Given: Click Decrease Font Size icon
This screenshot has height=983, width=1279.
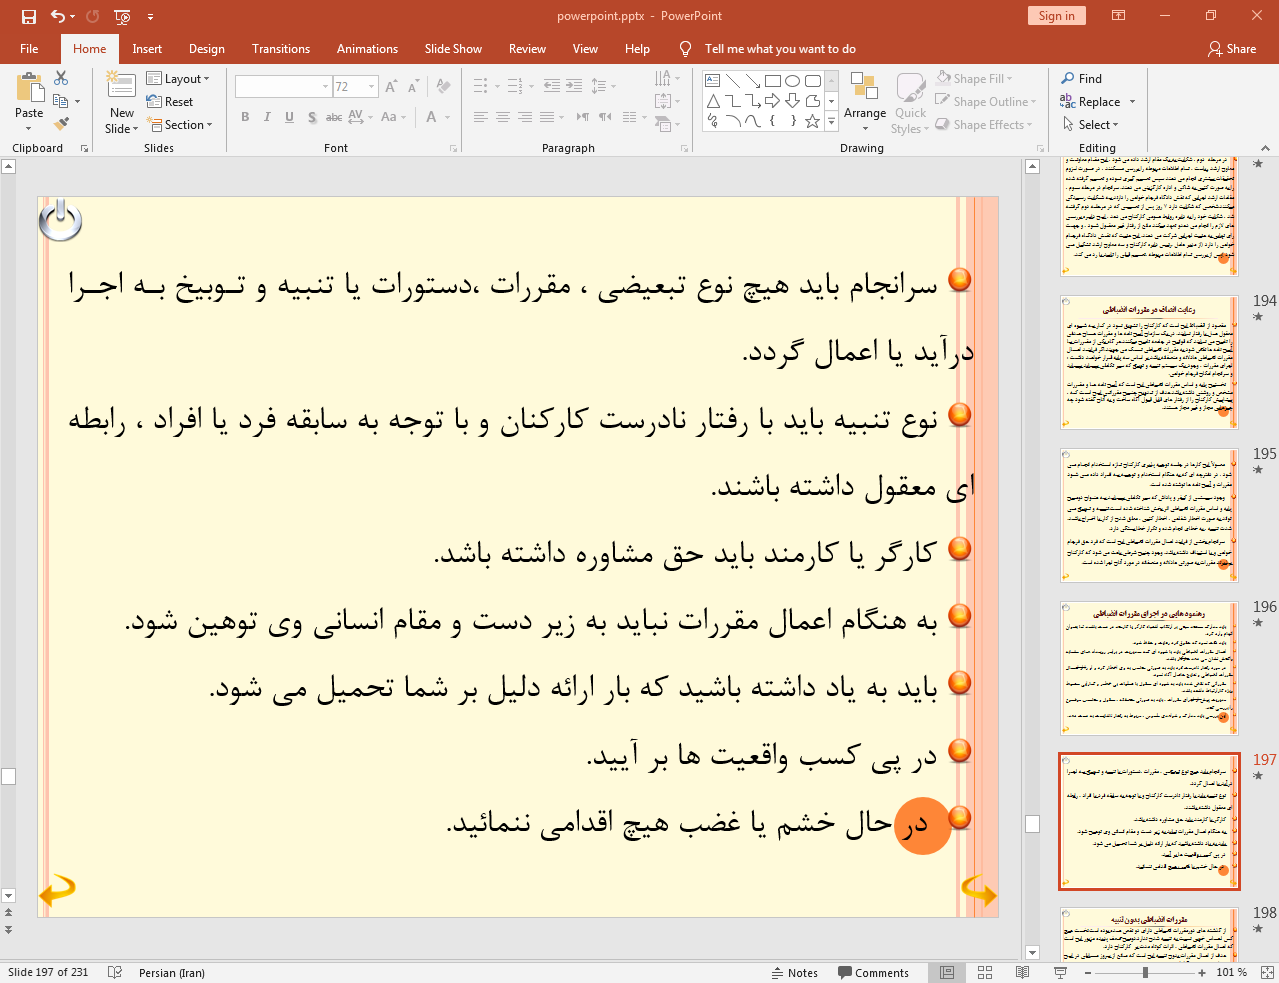Looking at the screenshot, I should point(413,87).
